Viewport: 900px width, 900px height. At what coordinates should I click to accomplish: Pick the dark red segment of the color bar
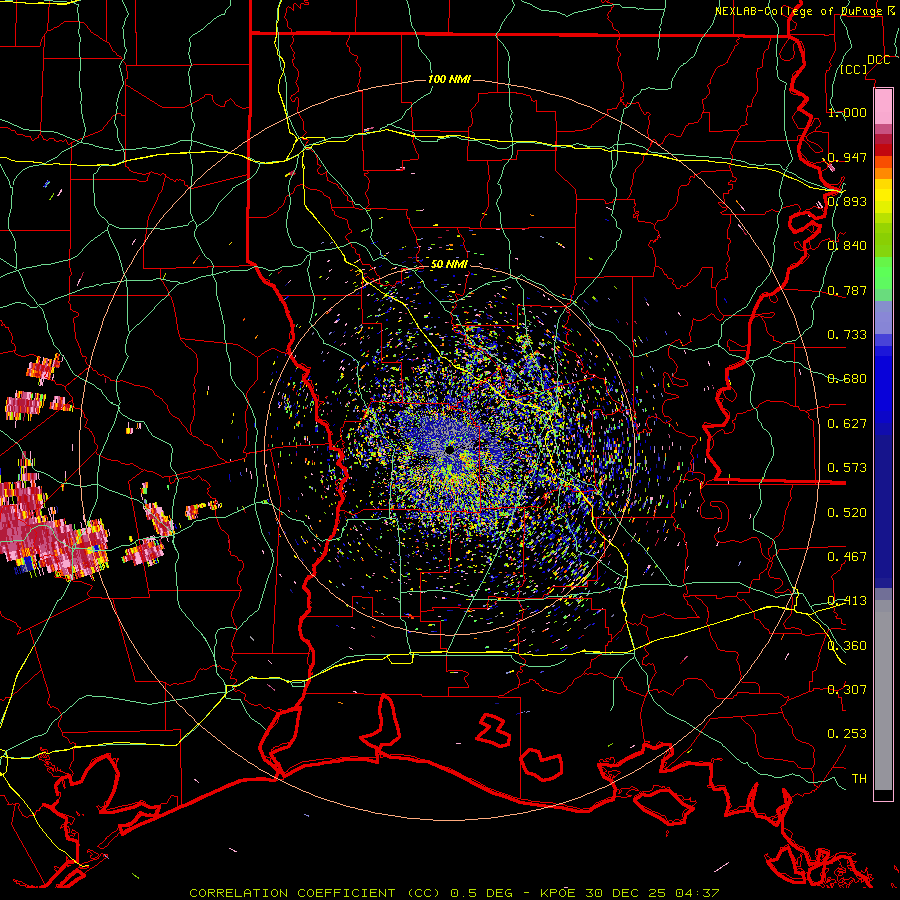(883, 150)
